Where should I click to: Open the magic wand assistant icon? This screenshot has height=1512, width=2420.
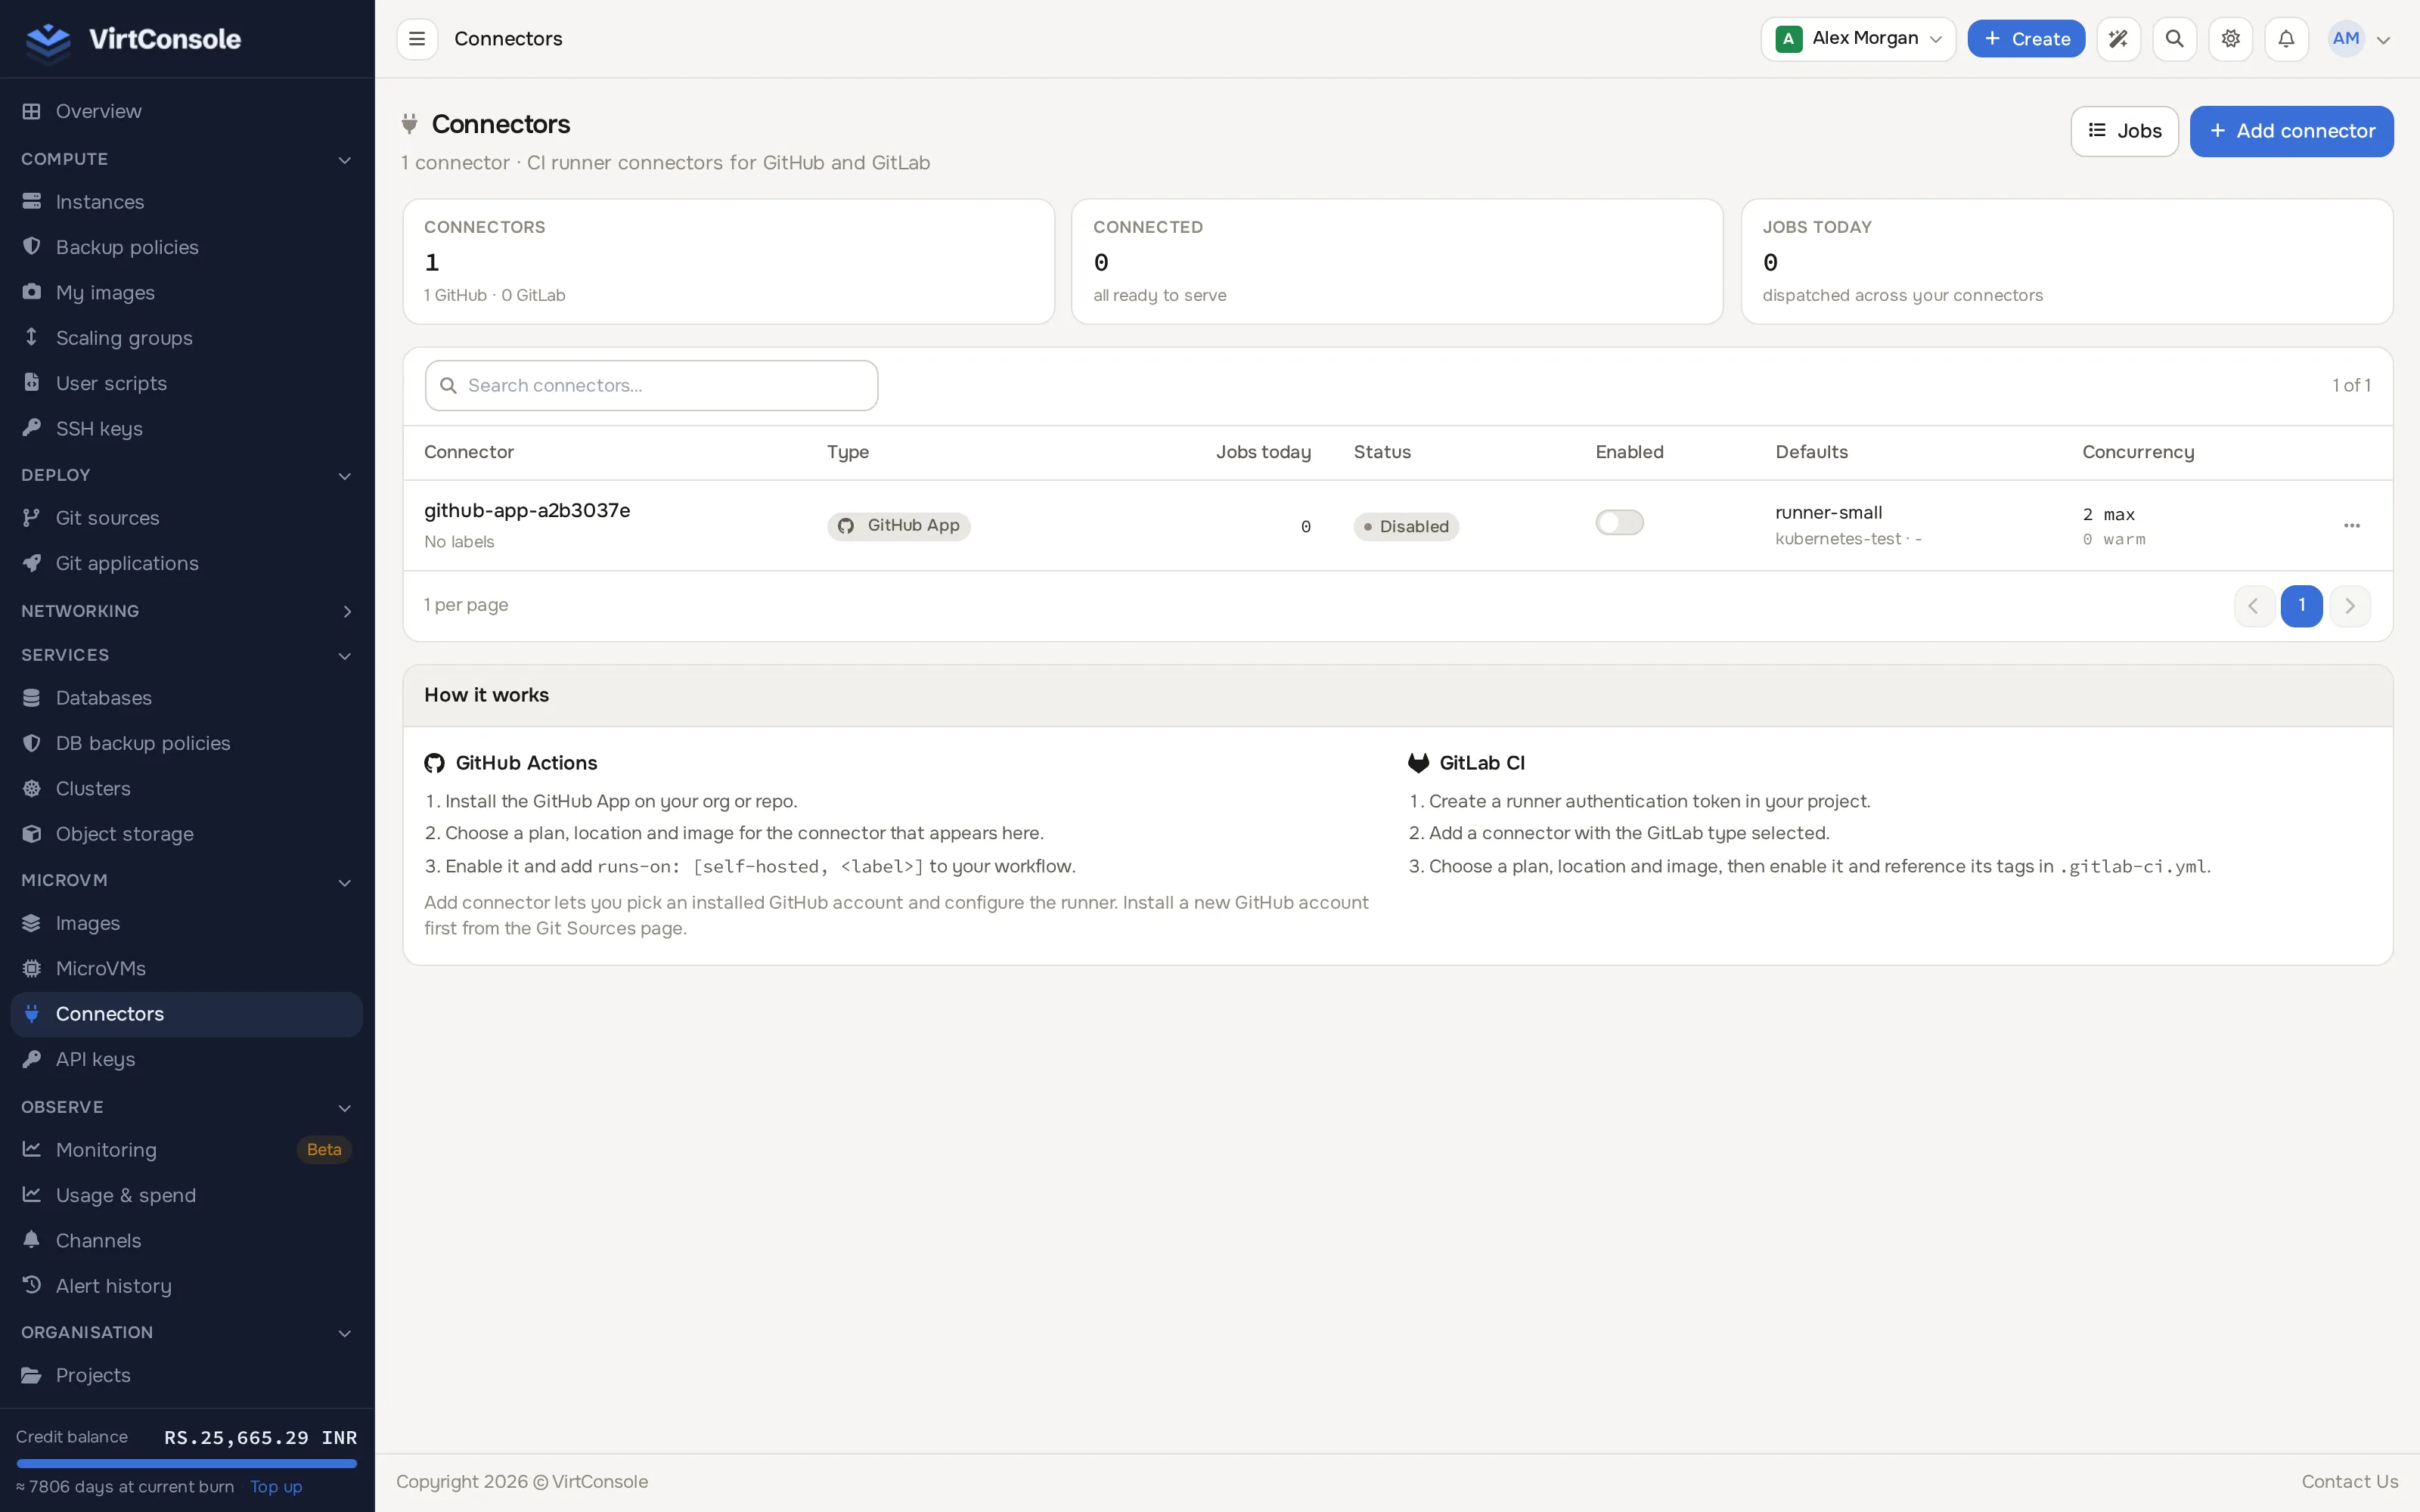pyautogui.click(x=2118, y=39)
